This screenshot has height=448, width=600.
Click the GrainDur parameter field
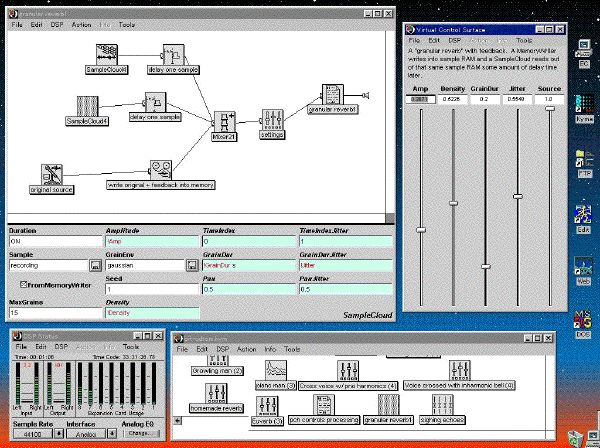pos(249,265)
